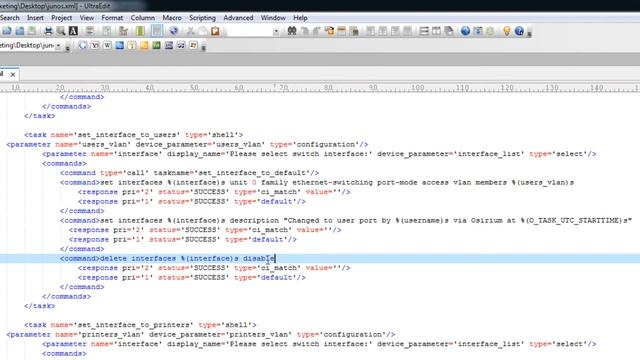Click the globe icon left of scissors
This screenshot has height=360, width=640.
173,31
